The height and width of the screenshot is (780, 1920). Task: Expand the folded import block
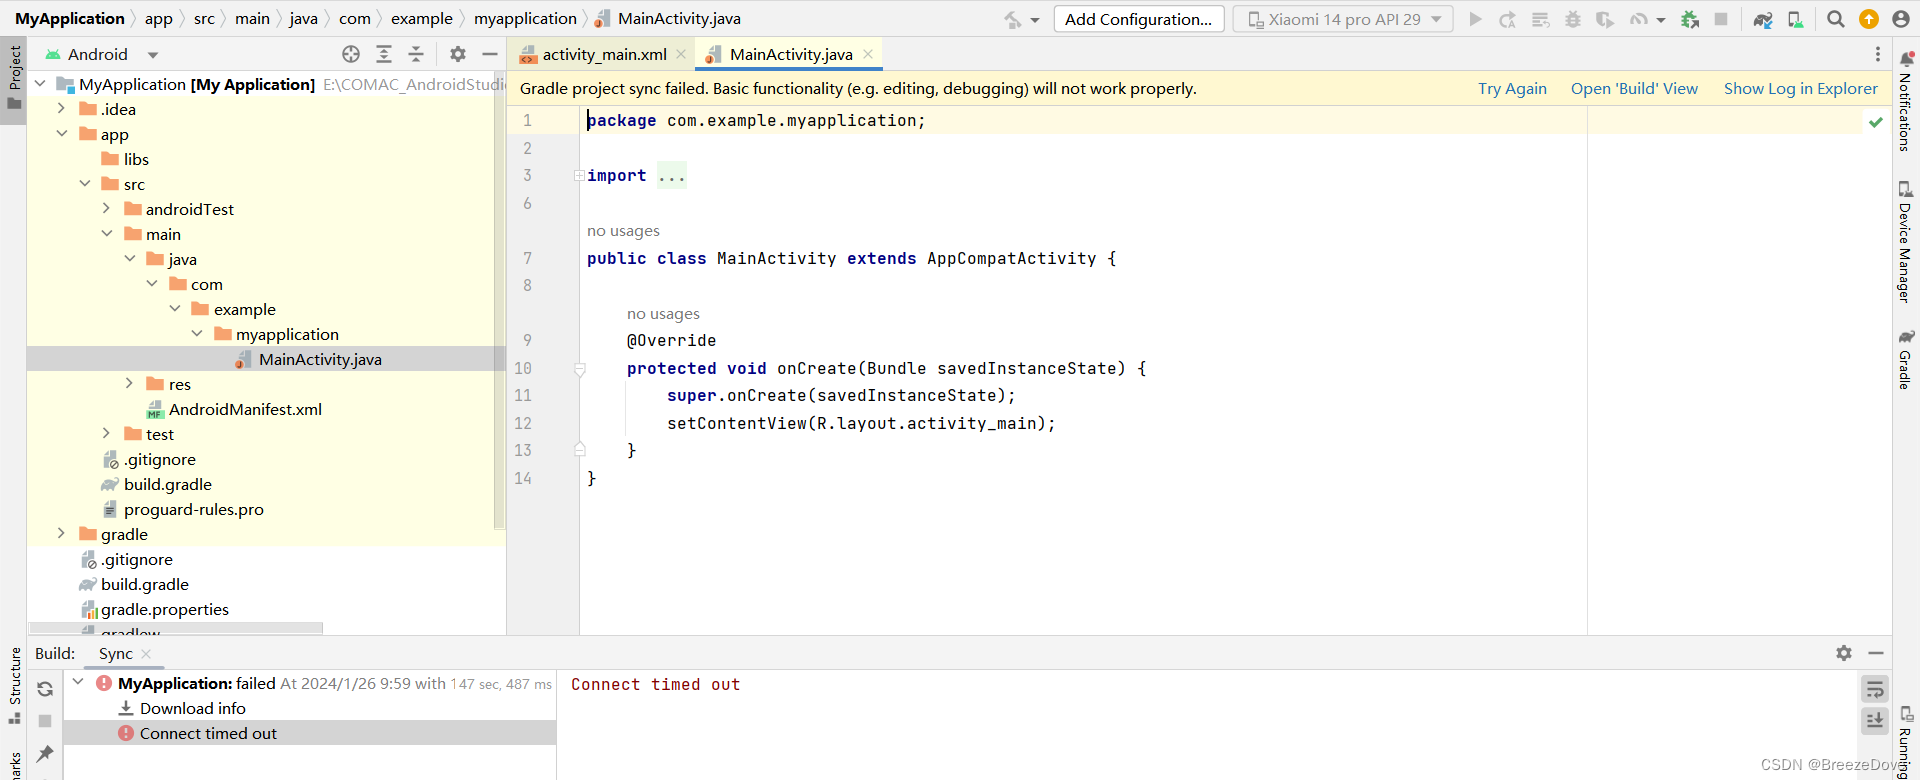click(579, 176)
